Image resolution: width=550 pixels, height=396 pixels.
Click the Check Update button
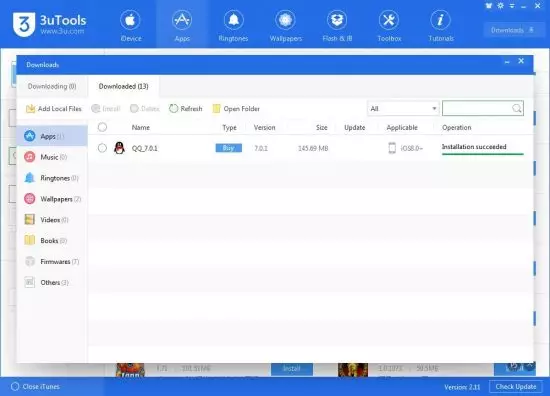tap(516, 387)
